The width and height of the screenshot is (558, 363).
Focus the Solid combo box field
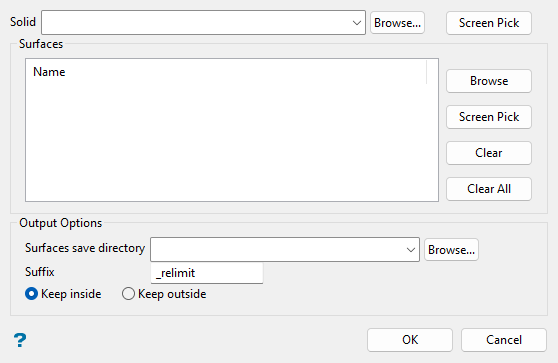tap(203, 23)
